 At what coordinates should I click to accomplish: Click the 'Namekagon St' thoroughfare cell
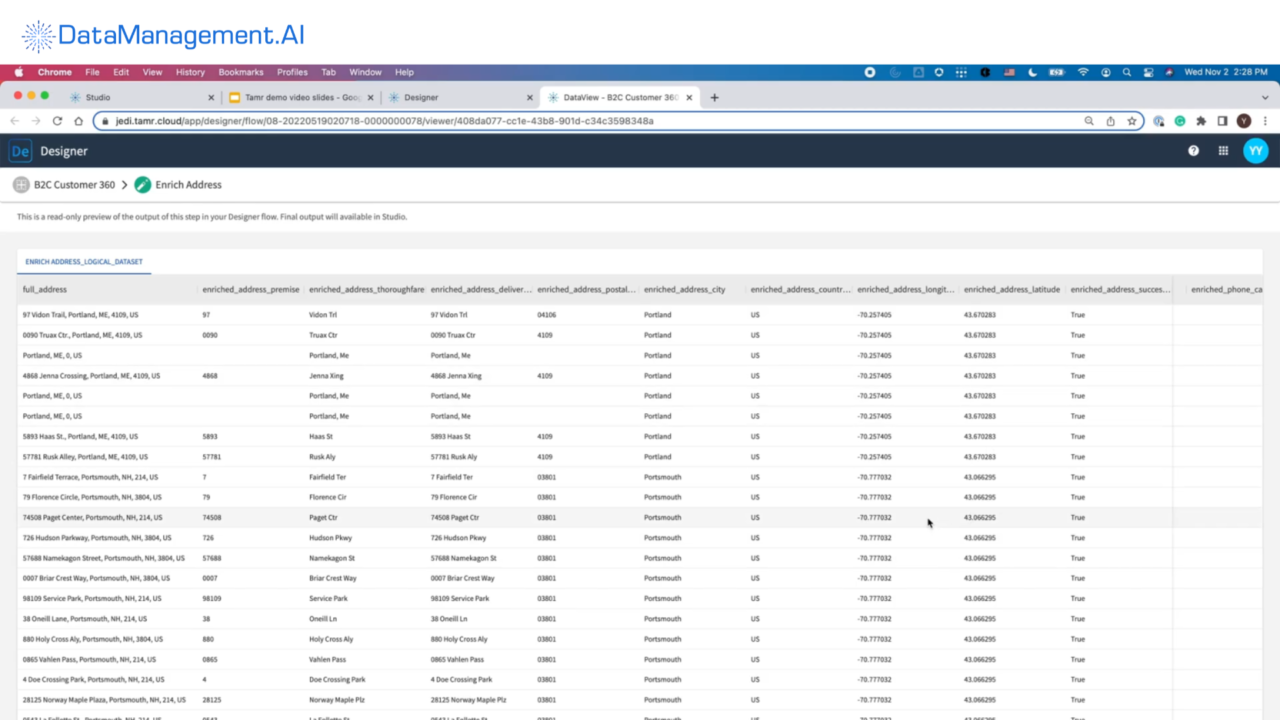(x=332, y=558)
